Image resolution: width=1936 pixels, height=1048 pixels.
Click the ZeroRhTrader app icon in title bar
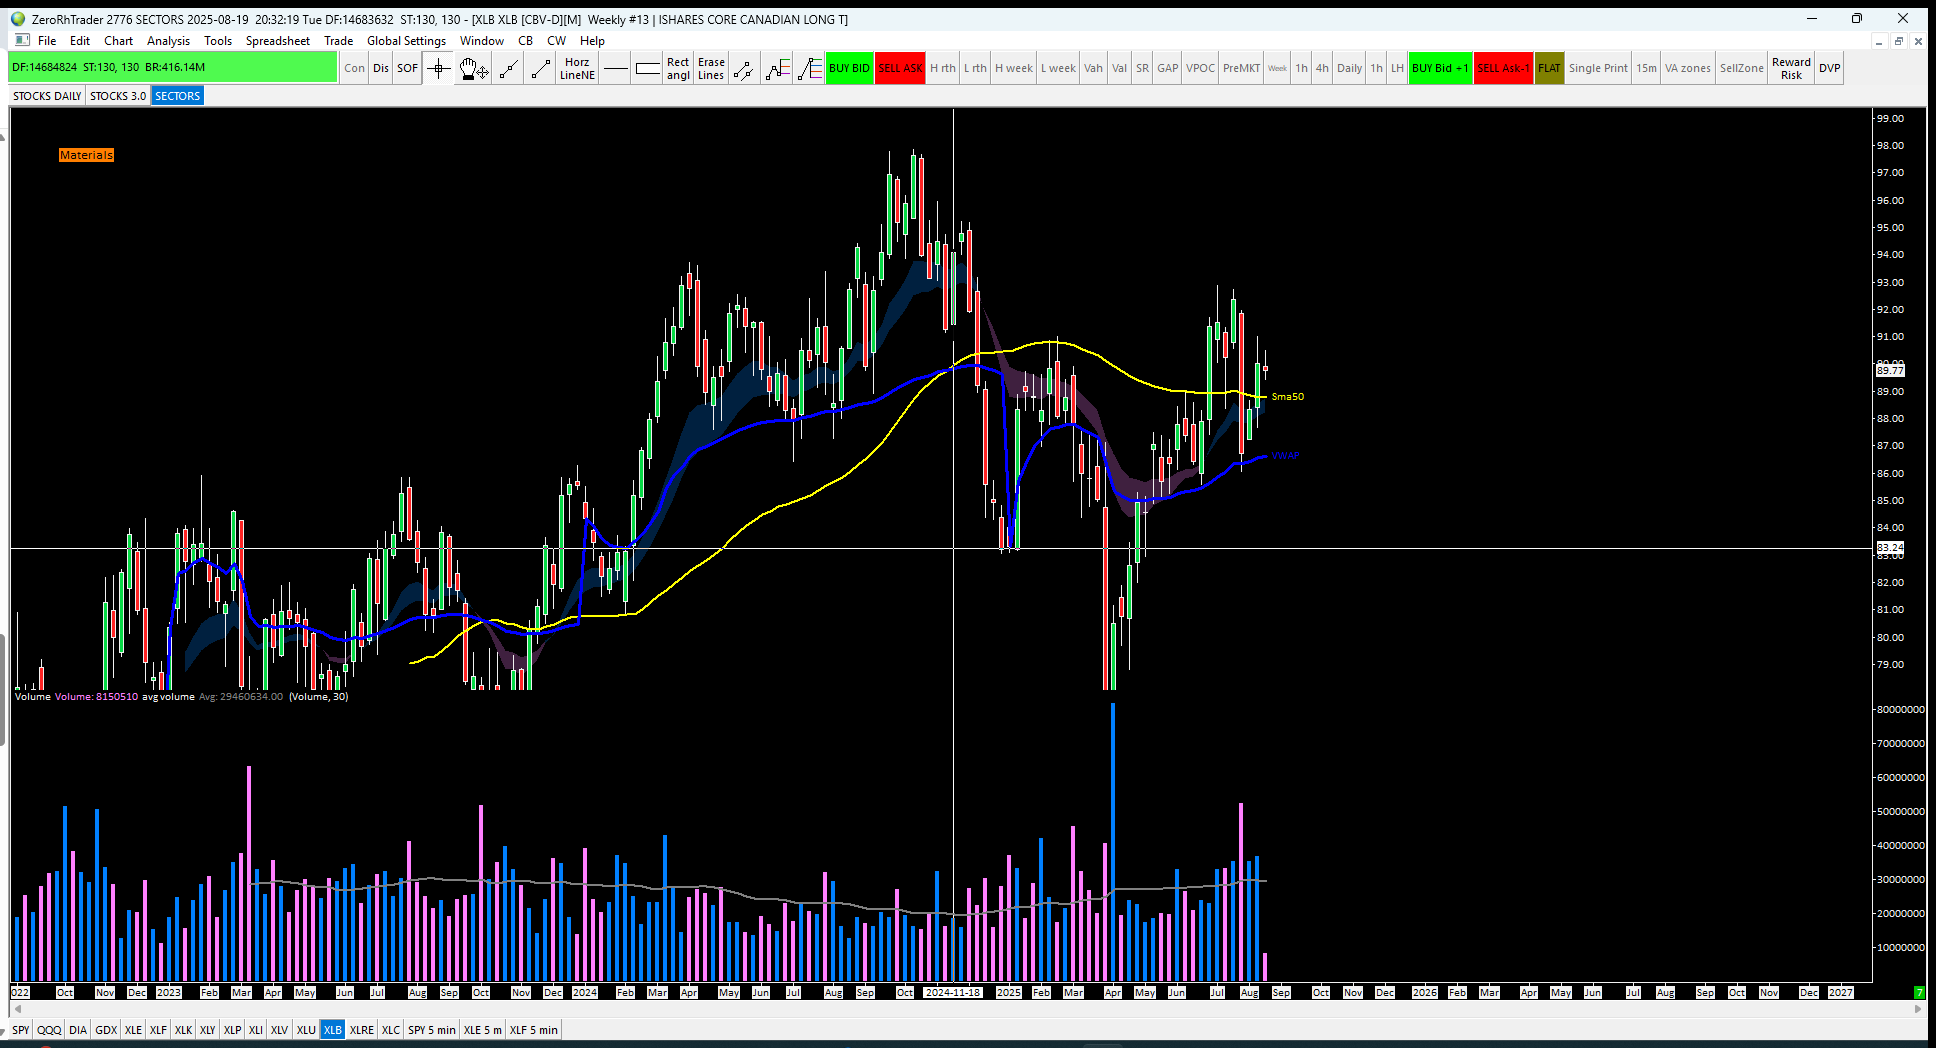coord(18,19)
